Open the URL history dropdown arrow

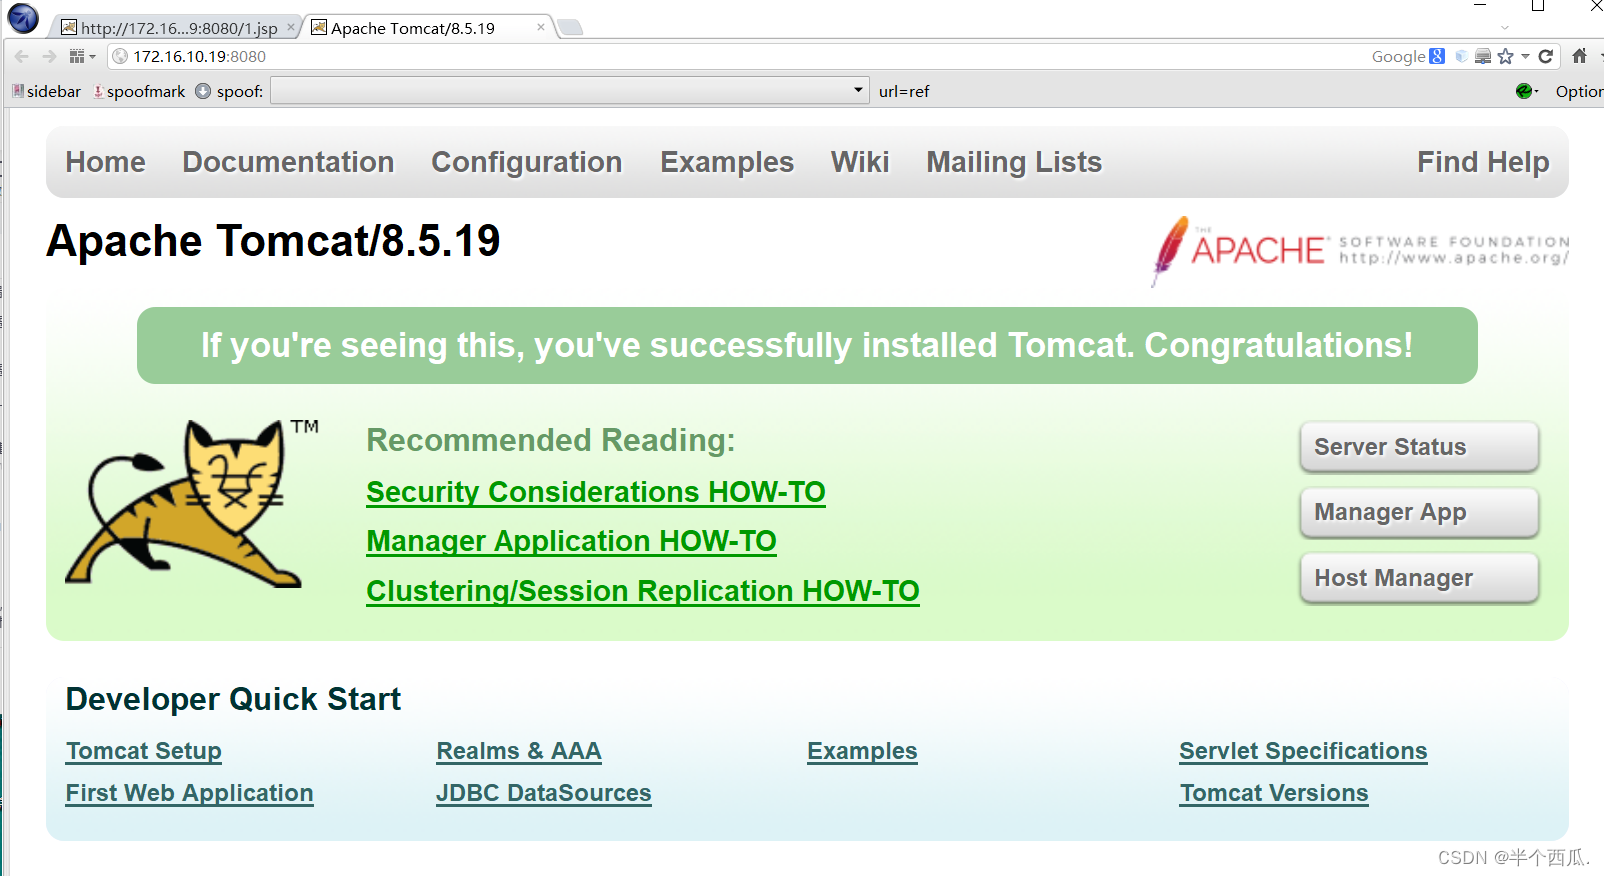click(1525, 57)
